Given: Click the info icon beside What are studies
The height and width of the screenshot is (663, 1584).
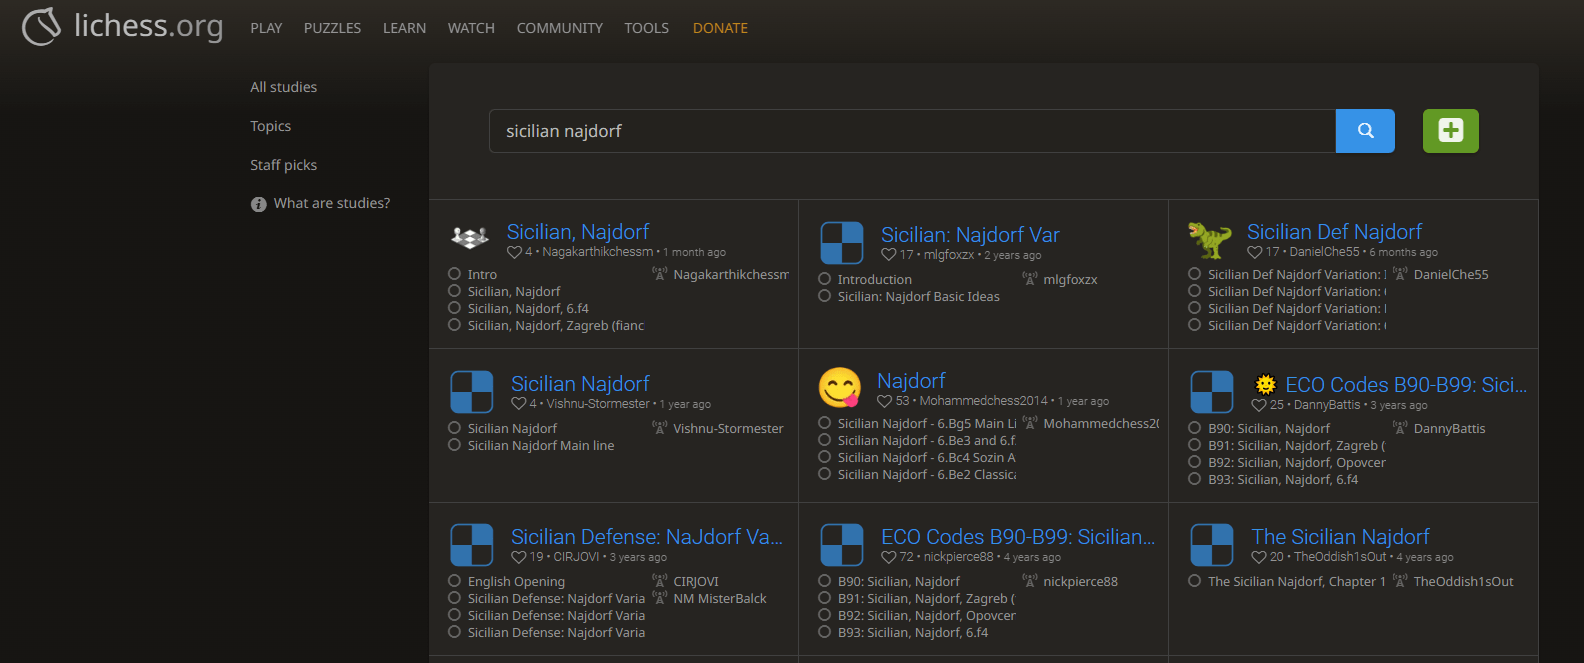Looking at the screenshot, I should coord(258,204).
